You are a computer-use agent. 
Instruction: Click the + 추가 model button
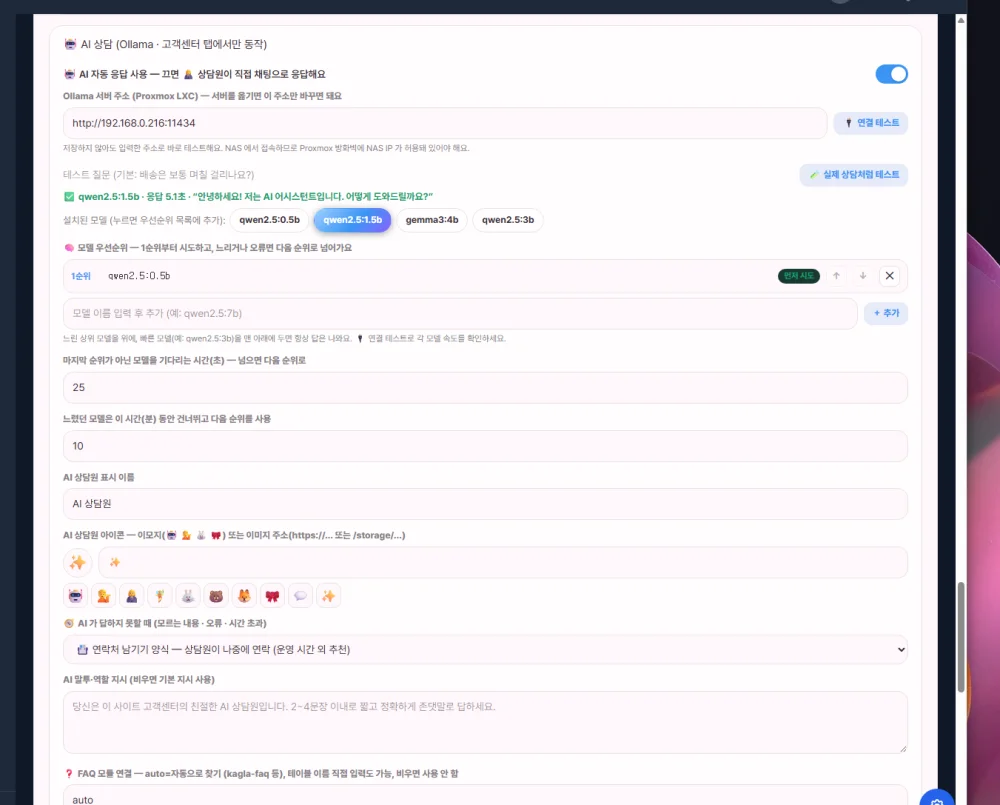click(x=886, y=313)
